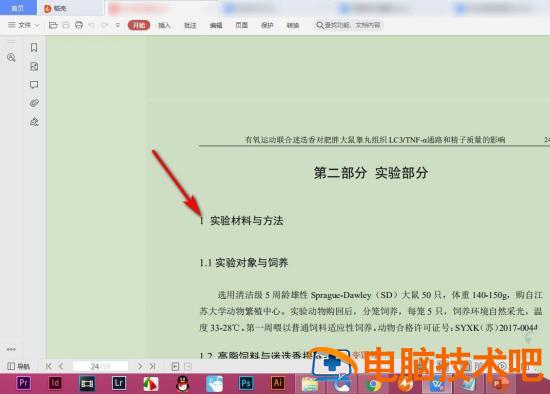The width and height of the screenshot is (550, 394).
Task: Open the comments panel in the sidebar
Action: click(34, 85)
